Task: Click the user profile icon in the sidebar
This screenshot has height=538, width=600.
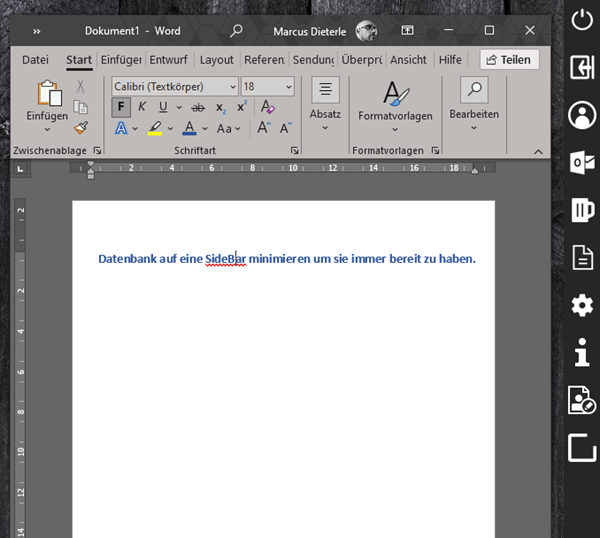Action: (x=581, y=114)
